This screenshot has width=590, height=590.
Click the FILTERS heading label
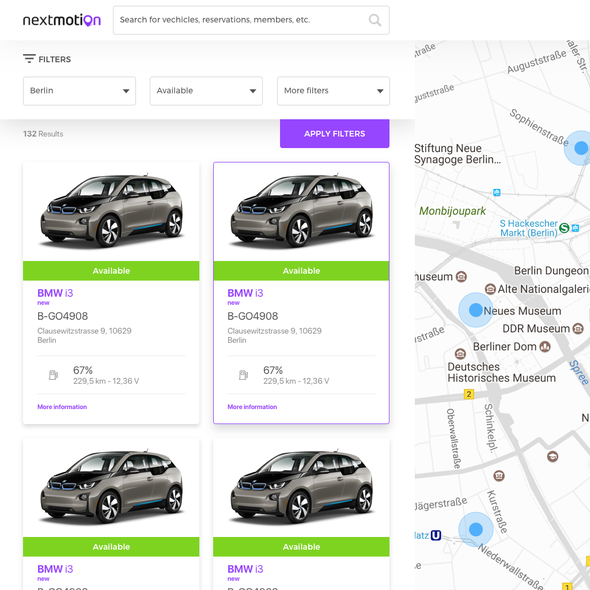(x=55, y=59)
